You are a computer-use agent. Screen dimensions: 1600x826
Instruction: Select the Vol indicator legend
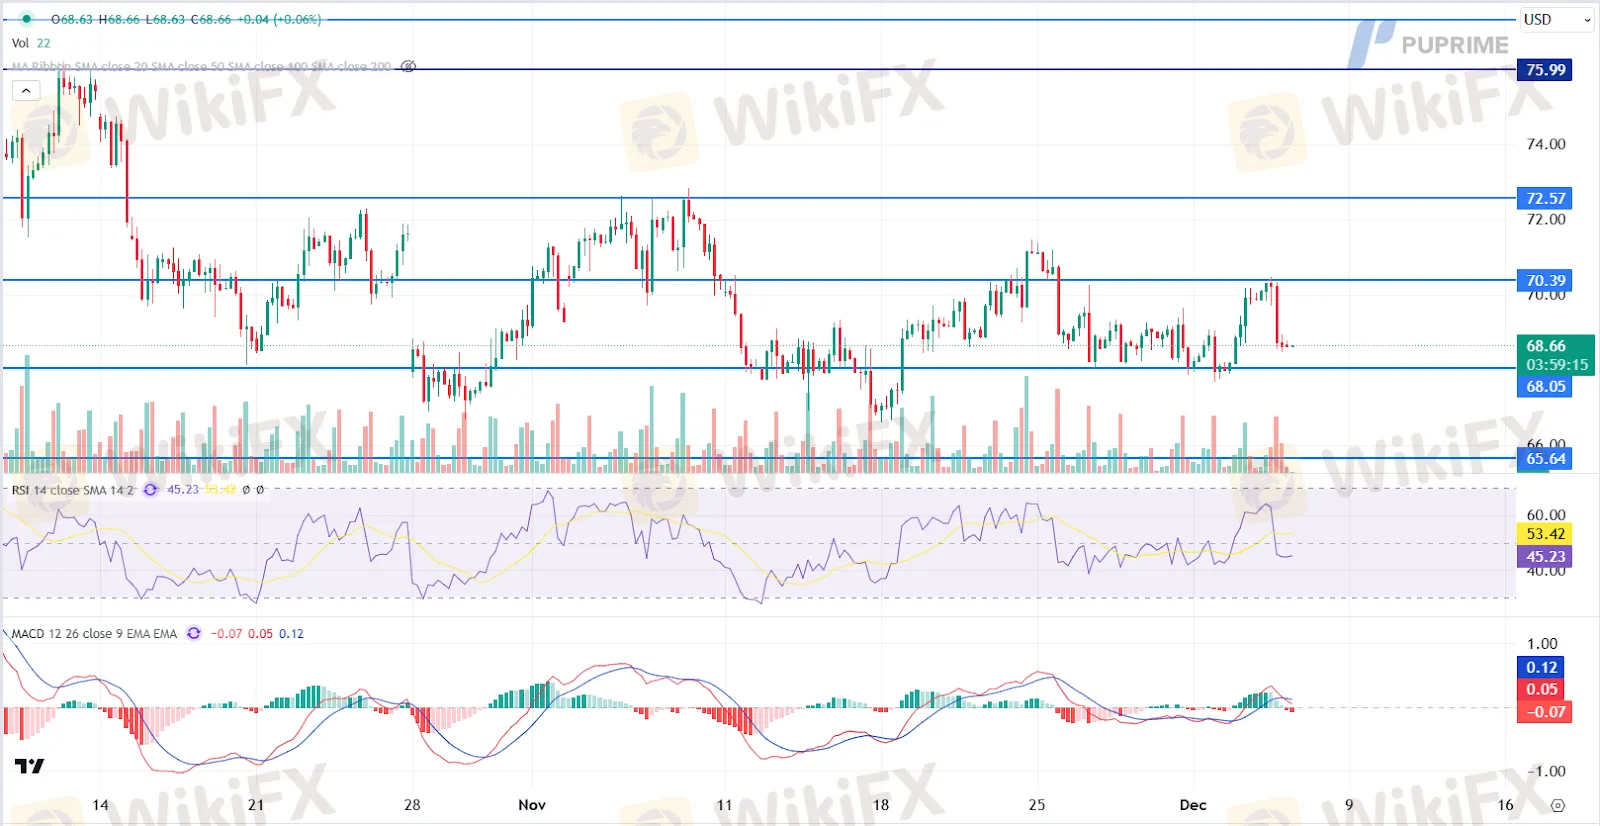20,43
